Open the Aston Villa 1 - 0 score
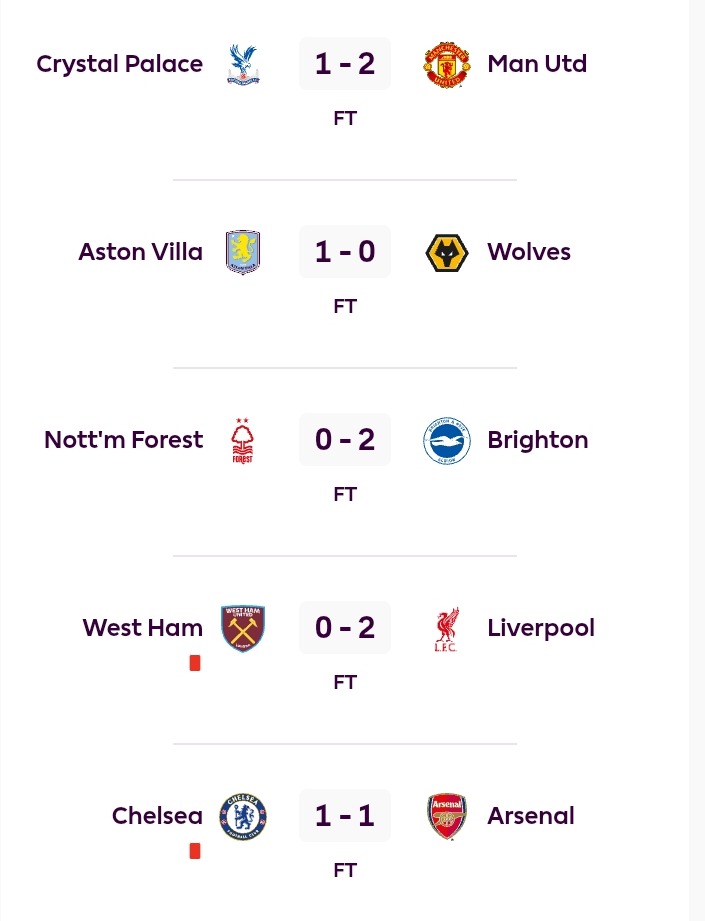 [x=345, y=252]
